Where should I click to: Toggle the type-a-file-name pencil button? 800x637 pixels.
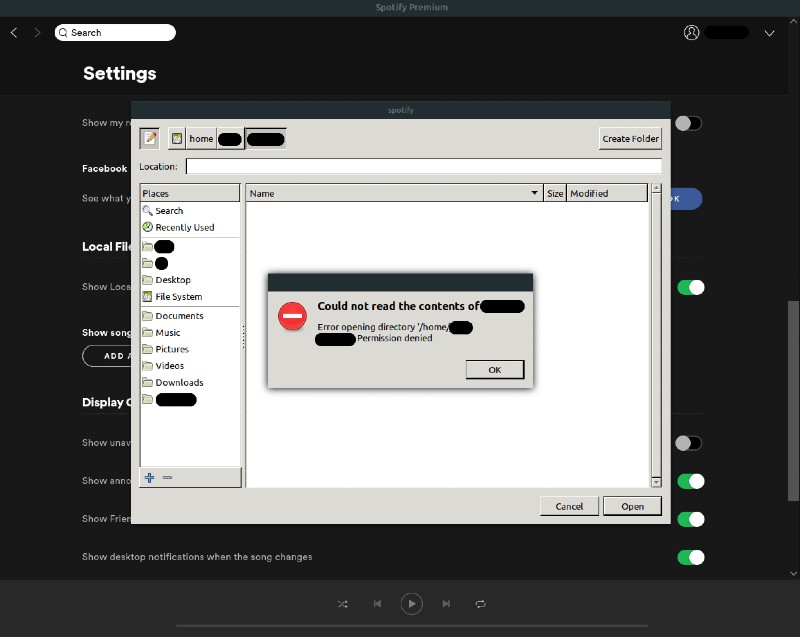click(x=150, y=138)
